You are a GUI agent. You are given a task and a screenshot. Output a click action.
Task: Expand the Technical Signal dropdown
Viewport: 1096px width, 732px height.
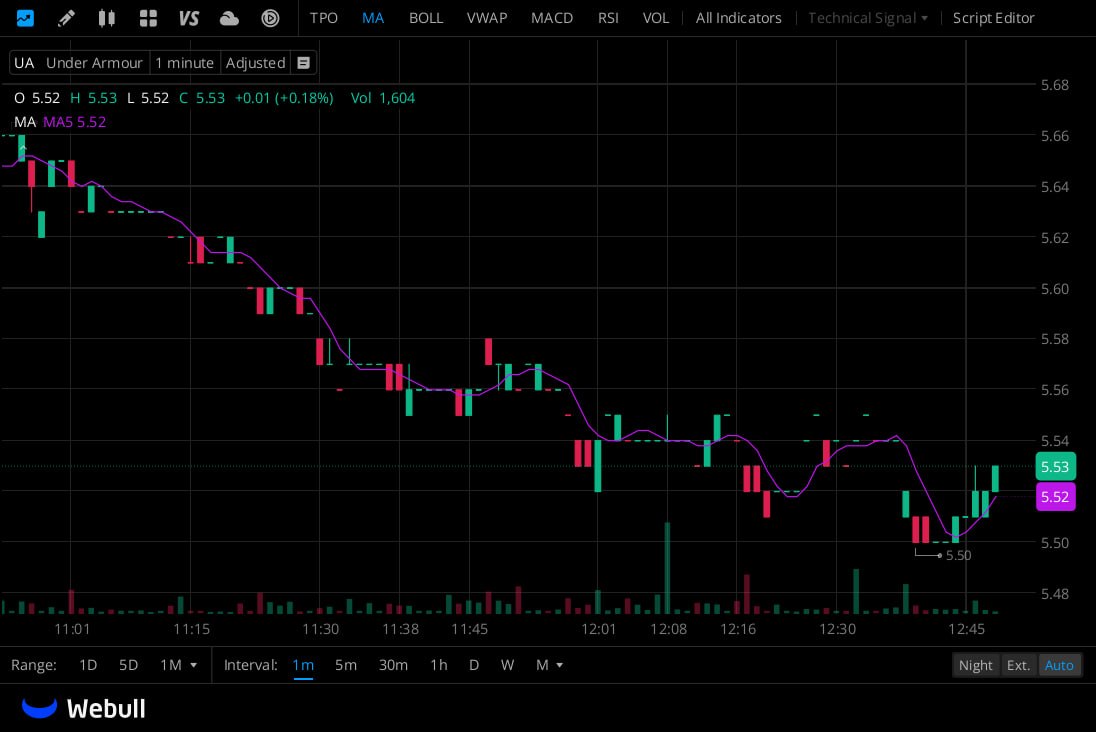coord(867,18)
